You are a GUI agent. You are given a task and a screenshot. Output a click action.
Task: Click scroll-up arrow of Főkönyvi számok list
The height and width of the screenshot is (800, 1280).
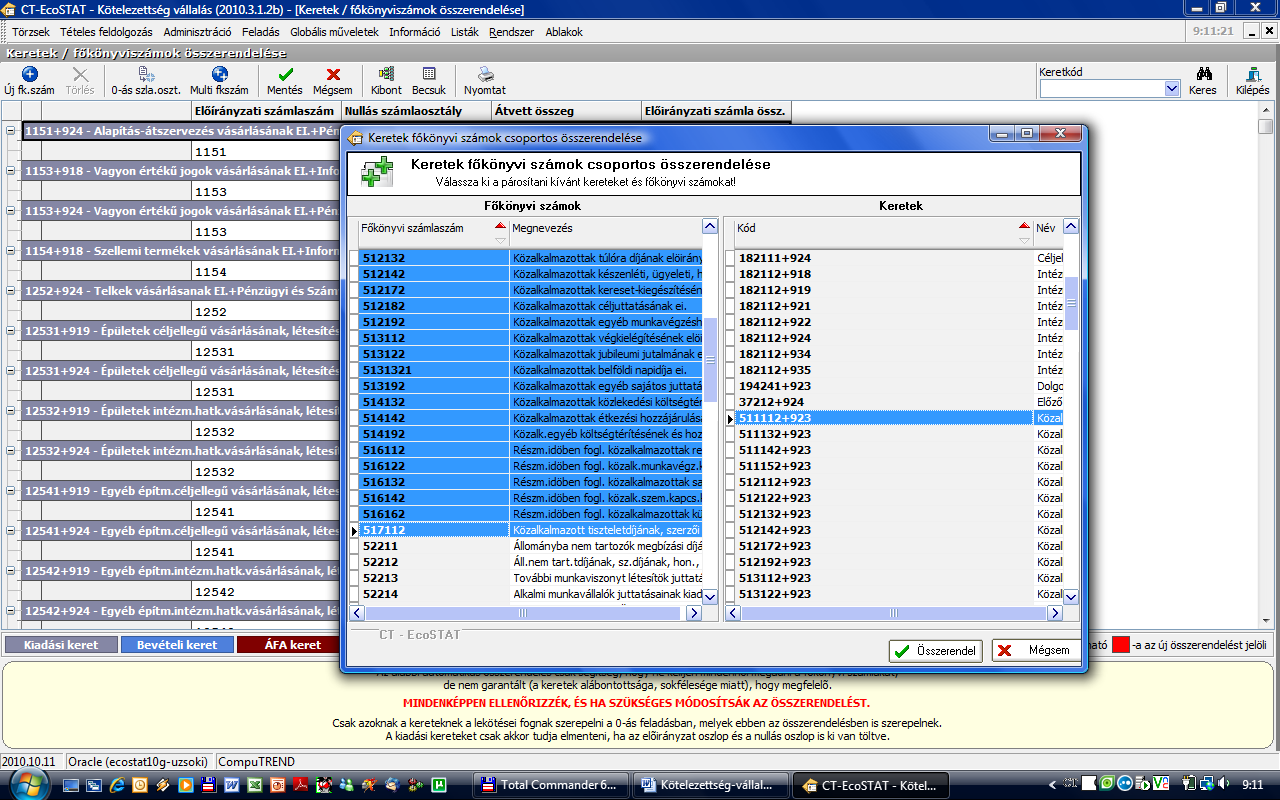click(x=710, y=226)
